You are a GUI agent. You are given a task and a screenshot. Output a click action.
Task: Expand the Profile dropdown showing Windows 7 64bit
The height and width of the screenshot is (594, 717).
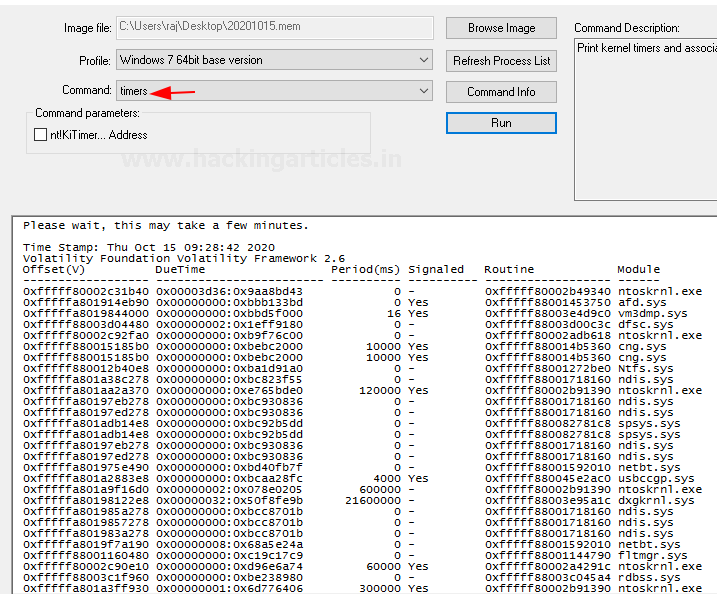pos(423,60)
